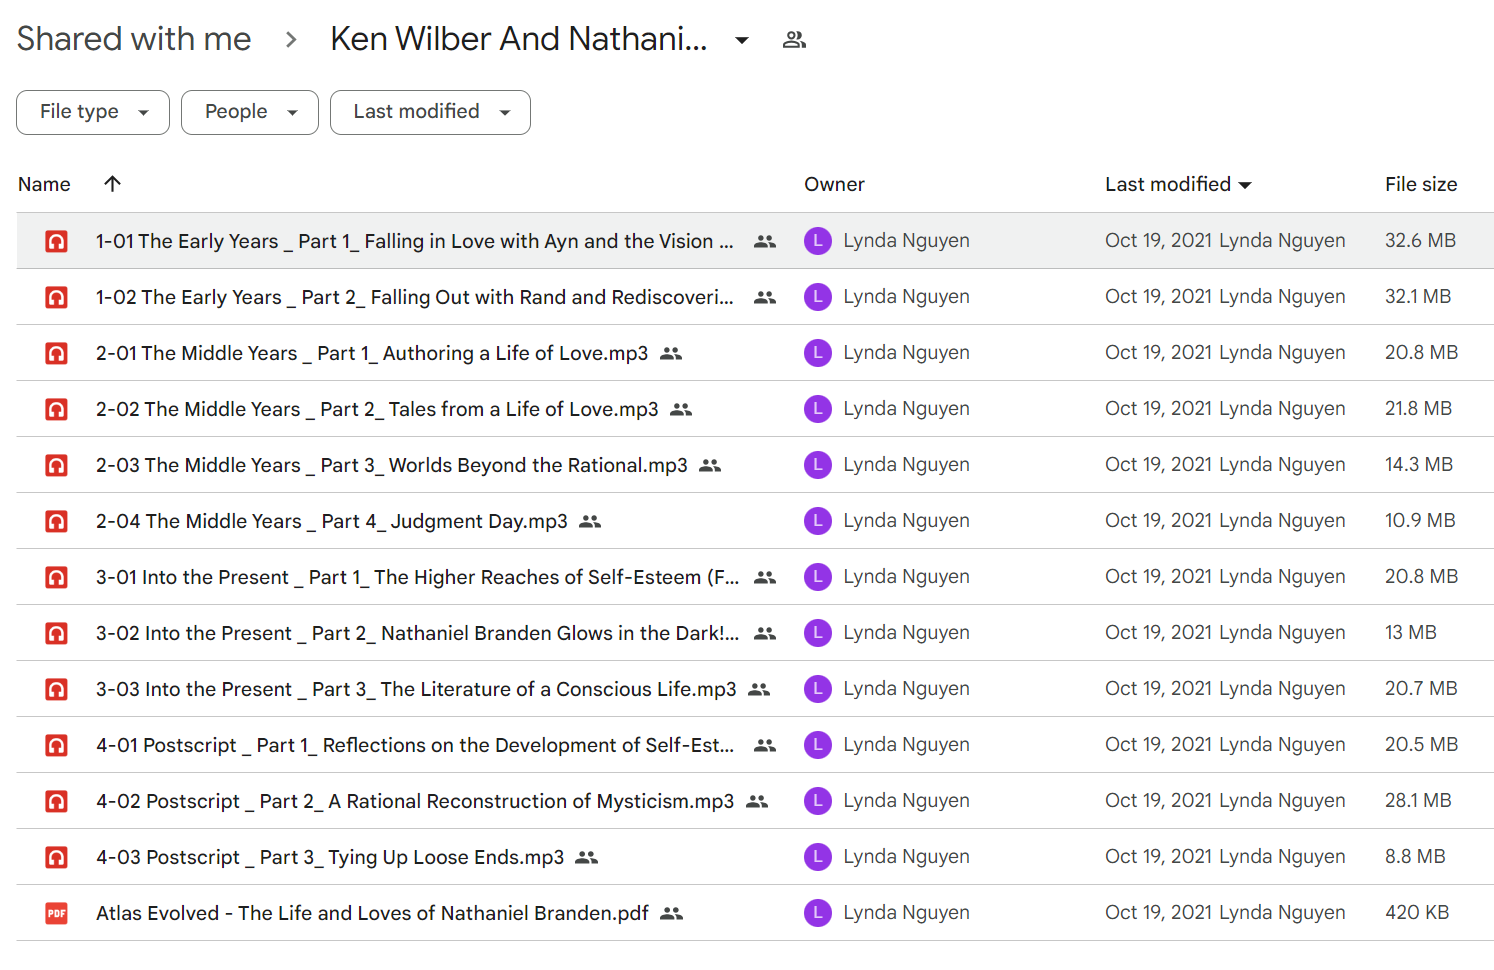Open the File type filter dropdown
Screen dimensions: 1494x970
click(93, 112)
